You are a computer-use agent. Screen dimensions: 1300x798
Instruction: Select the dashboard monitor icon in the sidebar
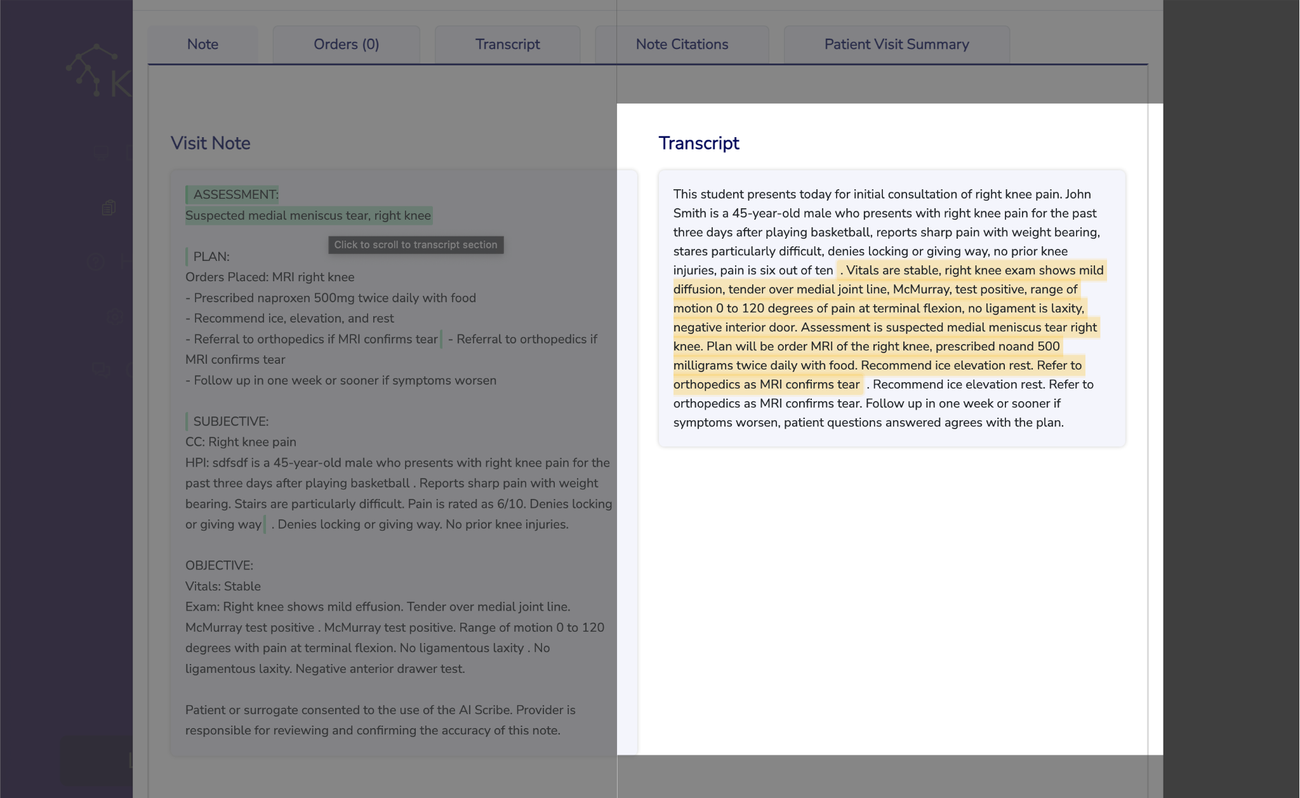point(100,155)
